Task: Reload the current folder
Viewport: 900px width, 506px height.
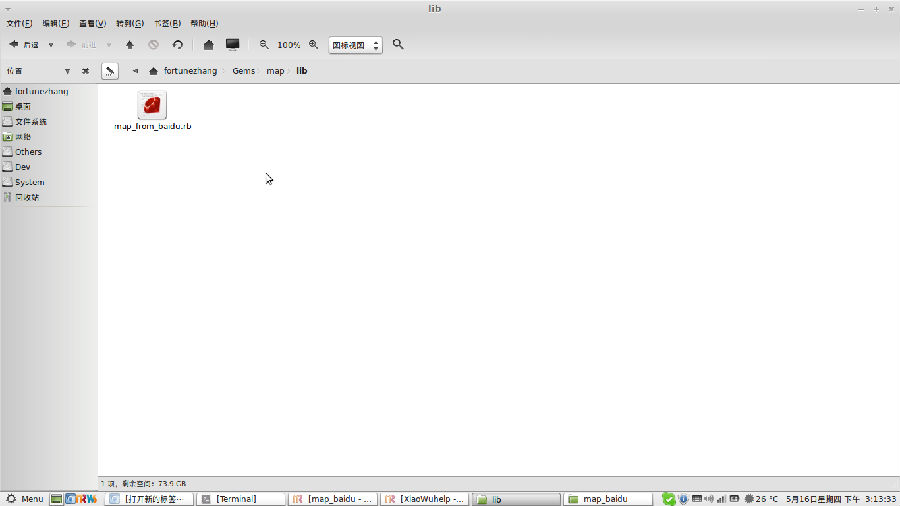Action: pyautogui.click(x=177, y=45)
